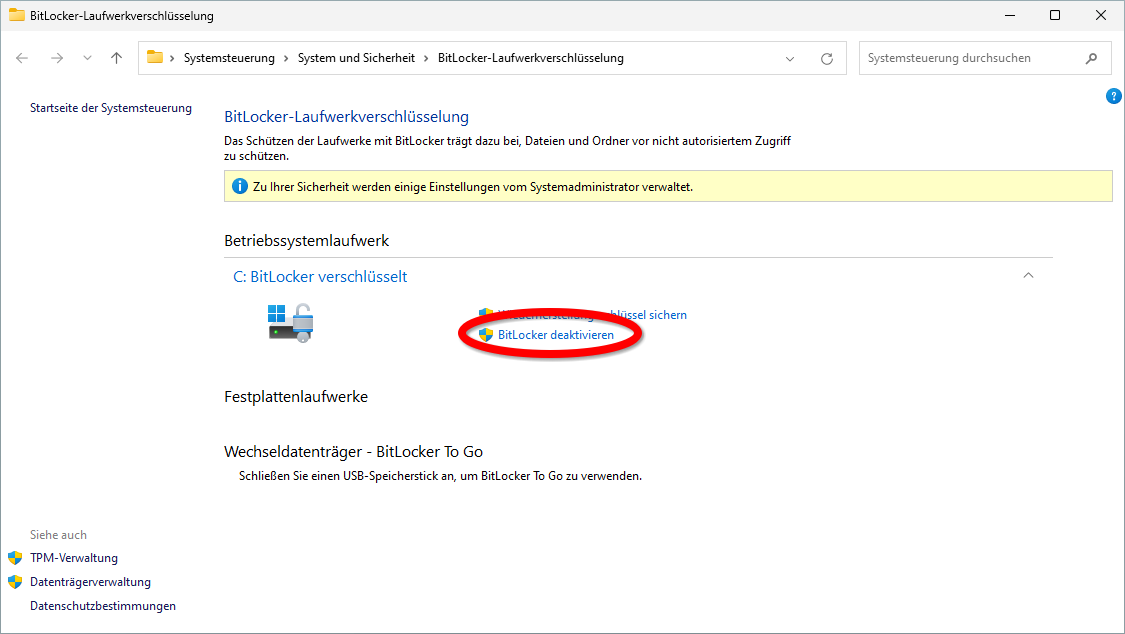Collapse the C: BitLocker verschlüsselt section

[1028, 275]
